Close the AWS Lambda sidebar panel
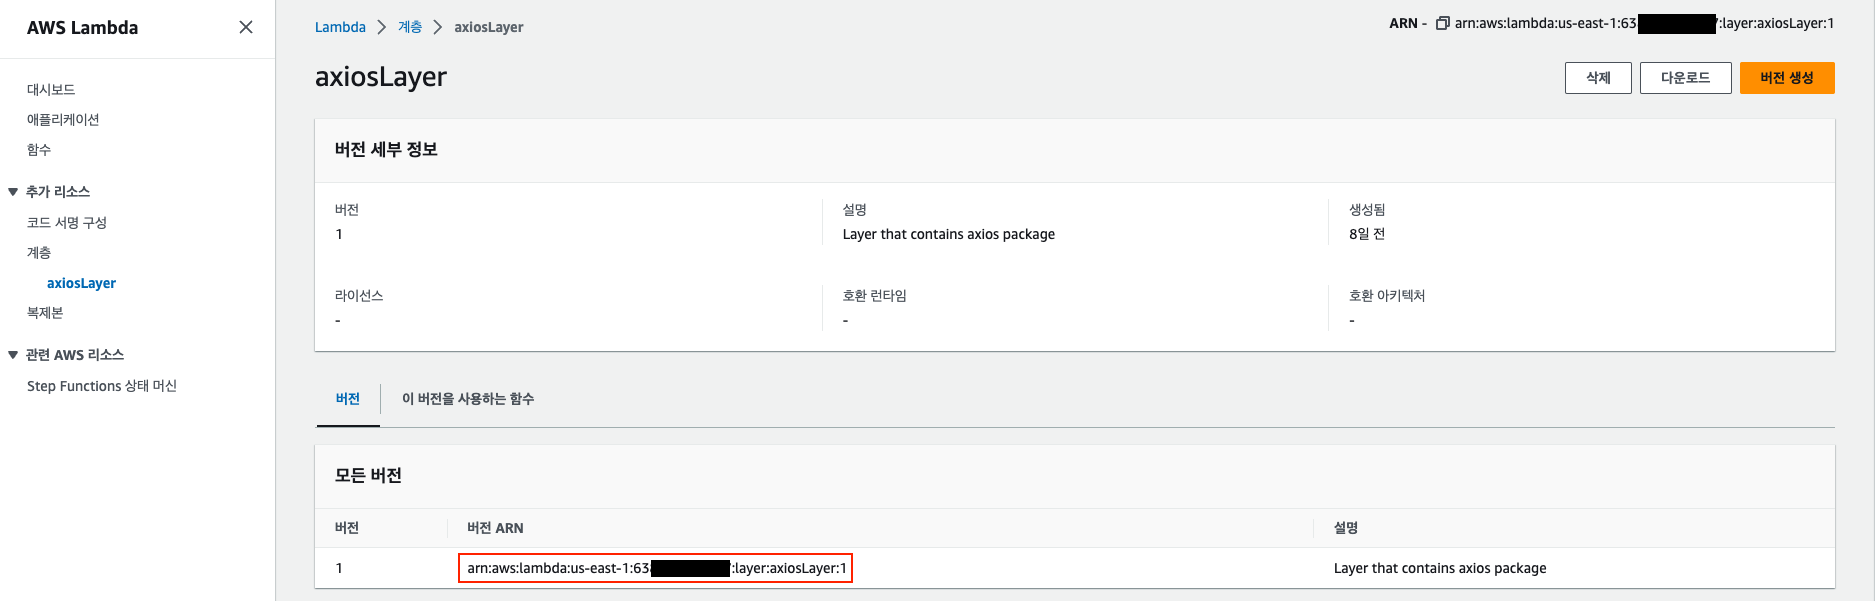This screenshot has width=1876, height=601. [x=246, y=27]
